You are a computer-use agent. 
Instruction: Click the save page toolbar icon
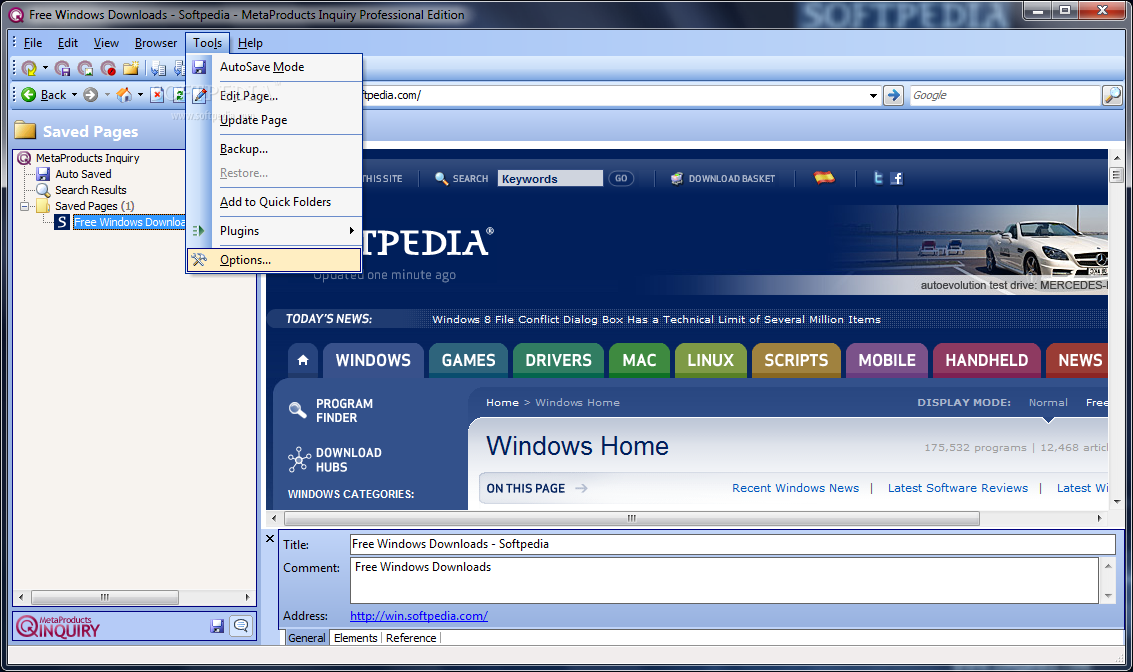(x=63, y=69)
